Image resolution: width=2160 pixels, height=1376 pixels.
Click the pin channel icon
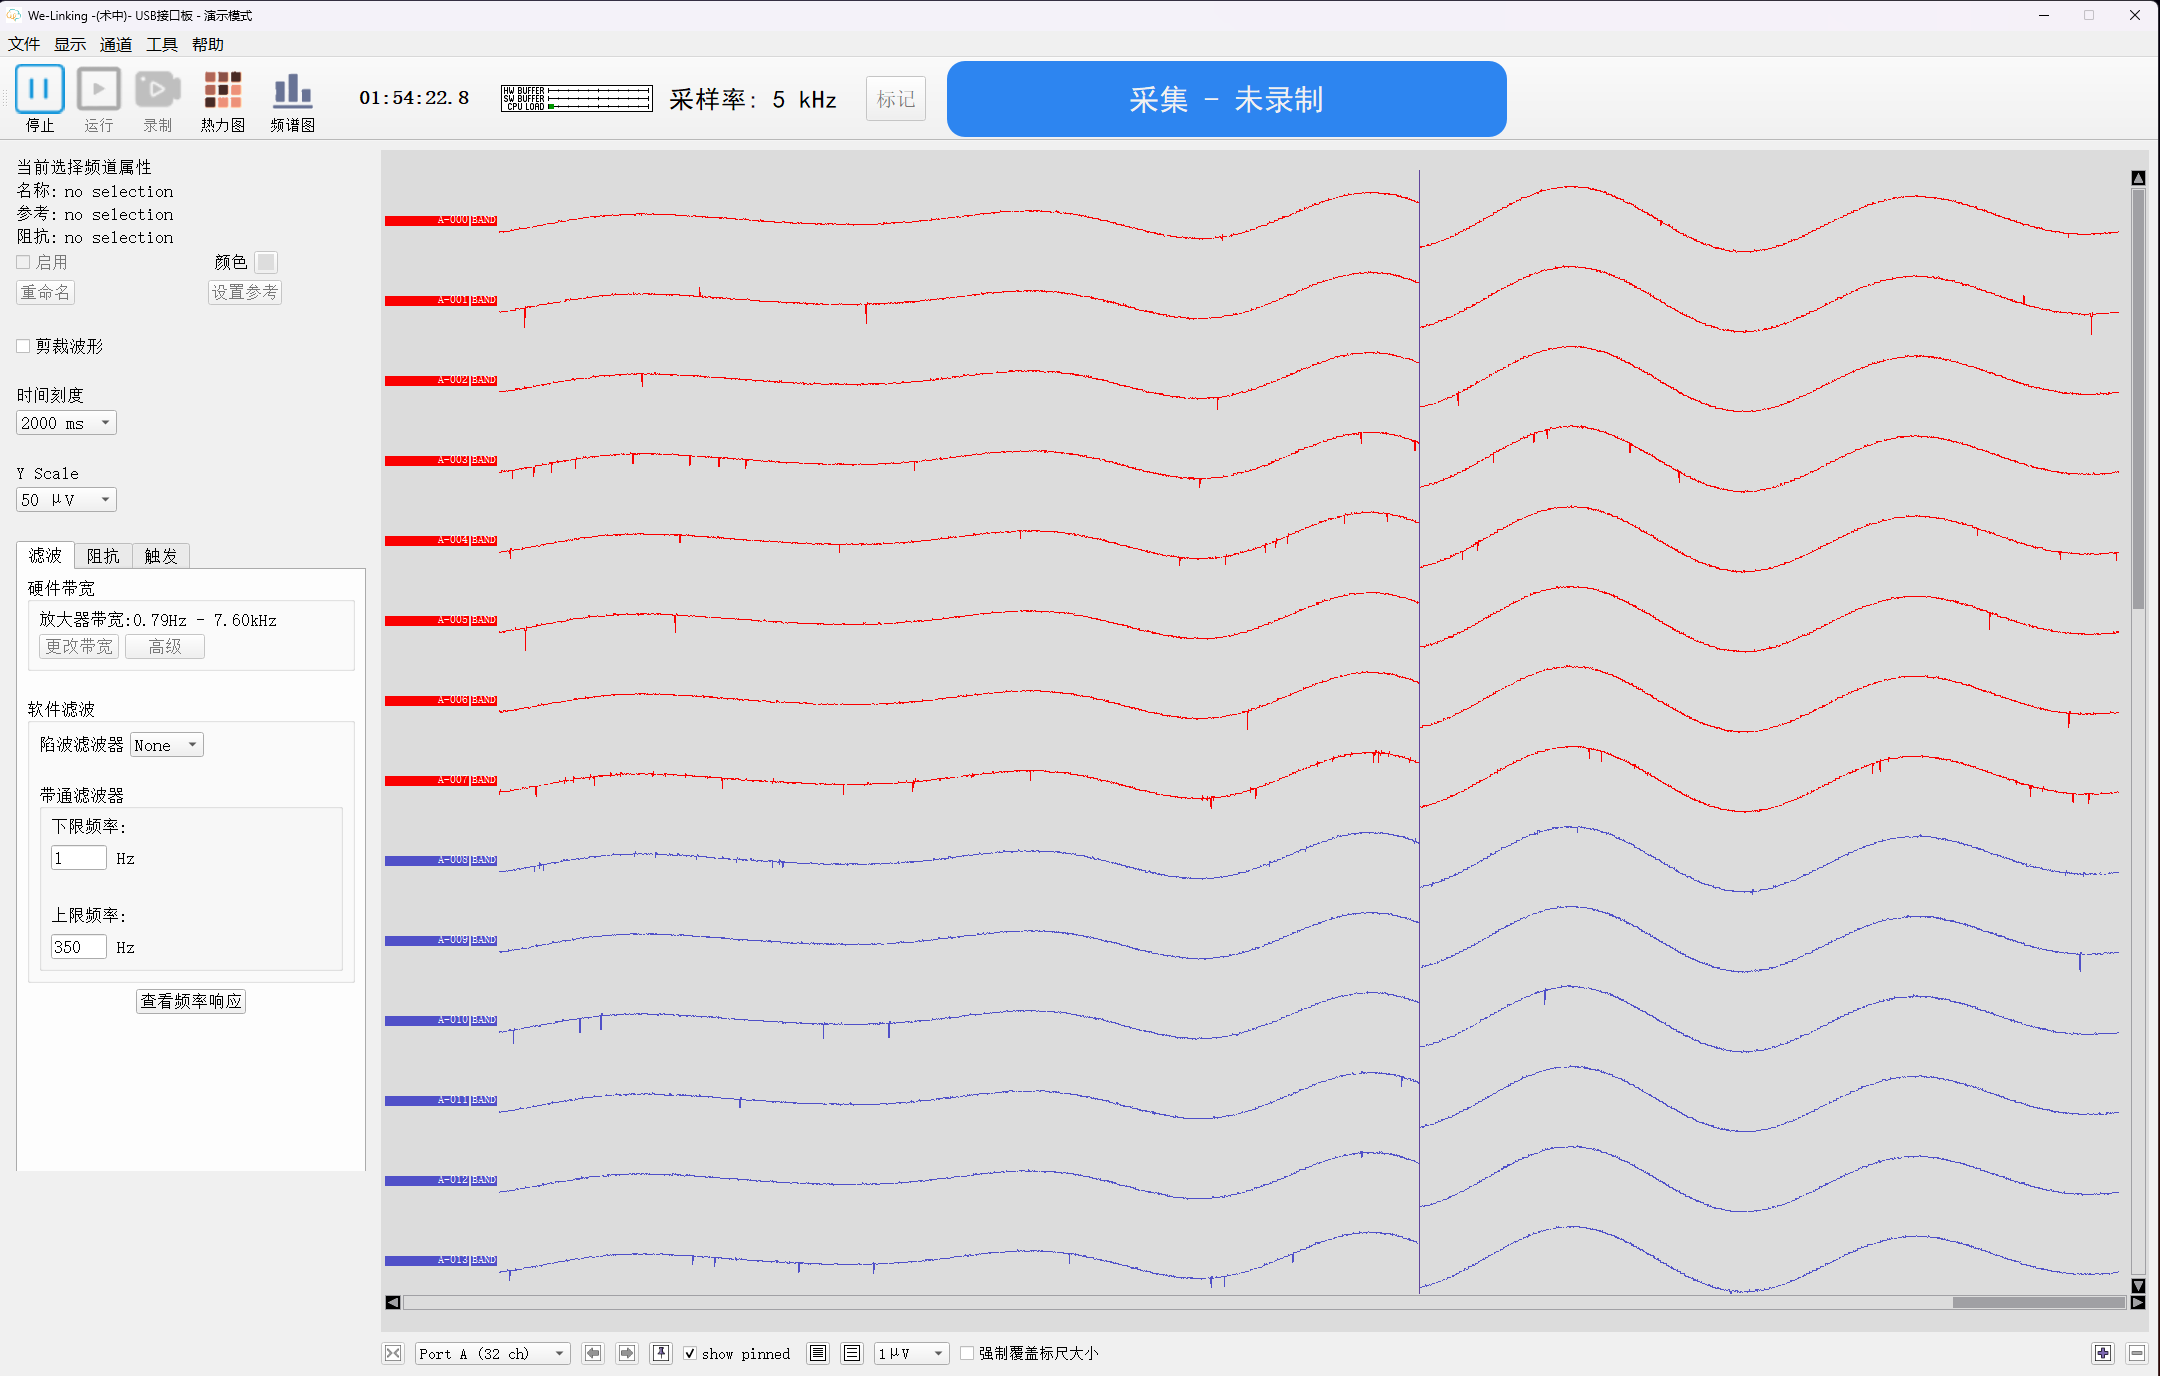(661, 1353)
